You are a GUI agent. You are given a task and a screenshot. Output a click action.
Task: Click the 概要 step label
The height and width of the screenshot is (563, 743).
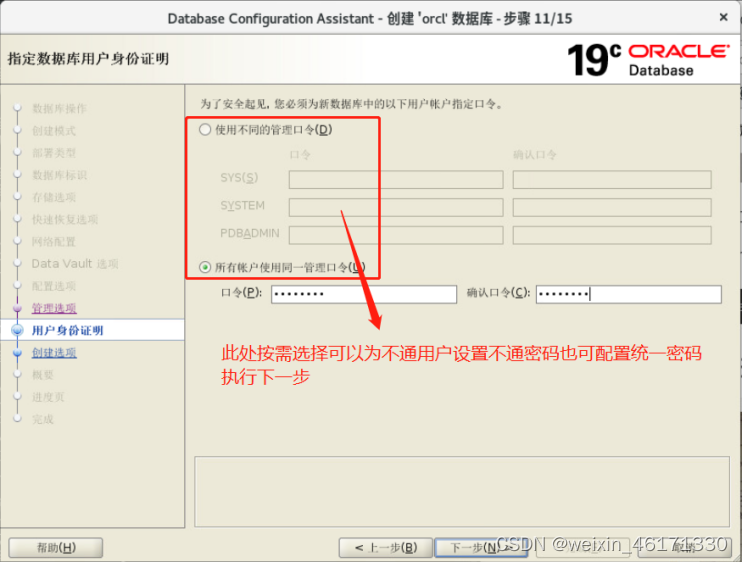click(43, 375)
